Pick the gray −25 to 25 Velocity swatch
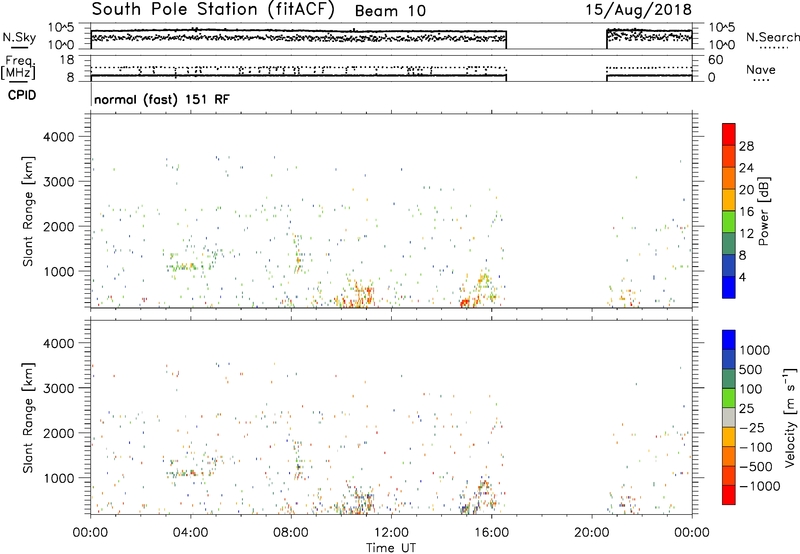800x554 pixels. [x=729, y=417]
